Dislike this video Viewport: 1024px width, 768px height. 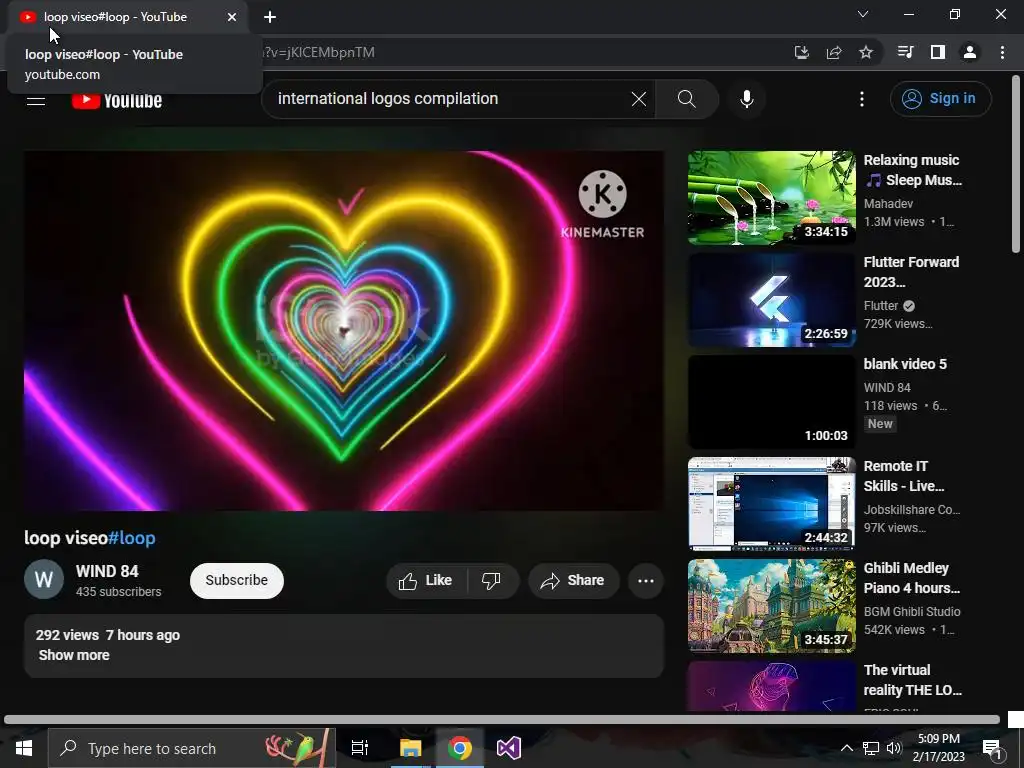491,581
